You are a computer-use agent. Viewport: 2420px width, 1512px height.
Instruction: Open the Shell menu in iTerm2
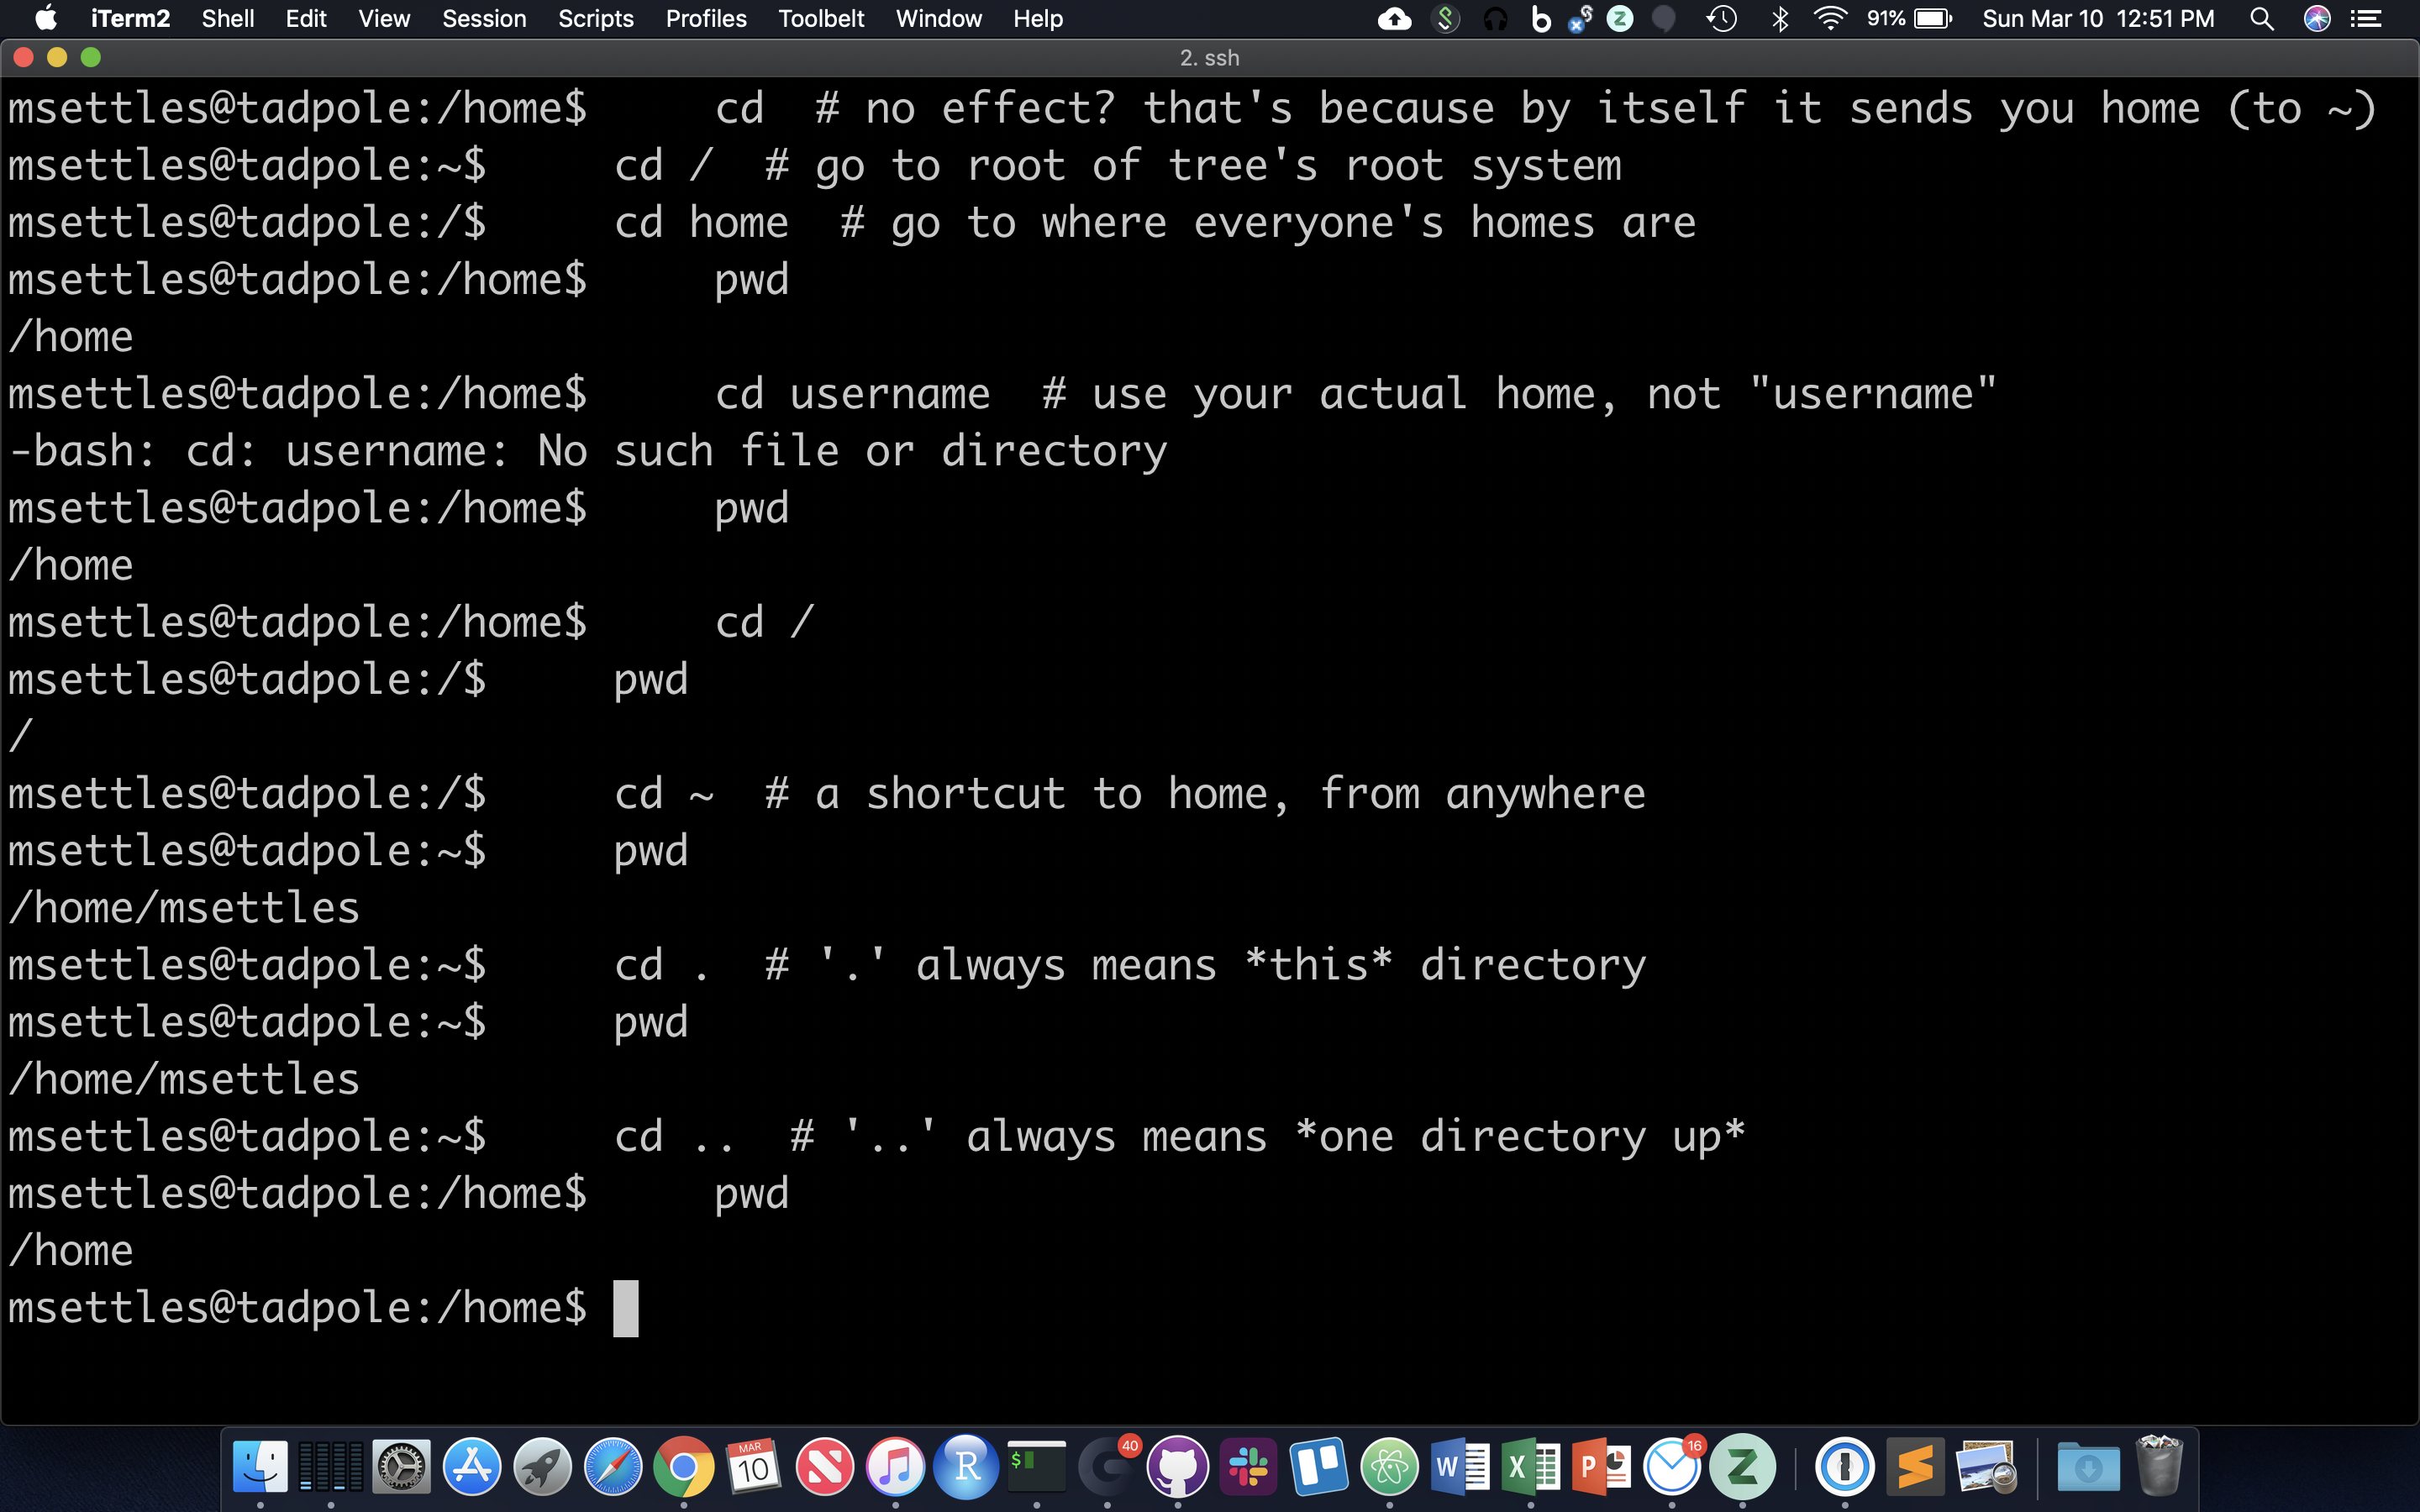pos(227,18)
